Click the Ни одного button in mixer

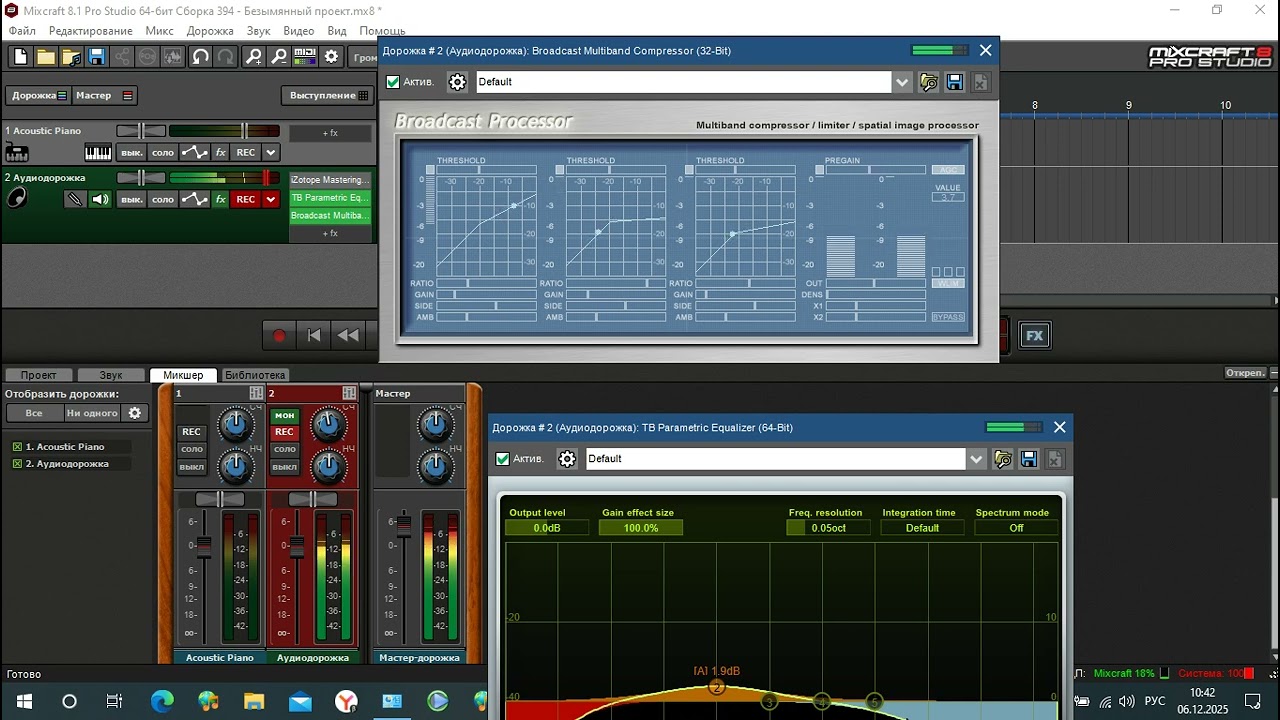pos(93,413)
